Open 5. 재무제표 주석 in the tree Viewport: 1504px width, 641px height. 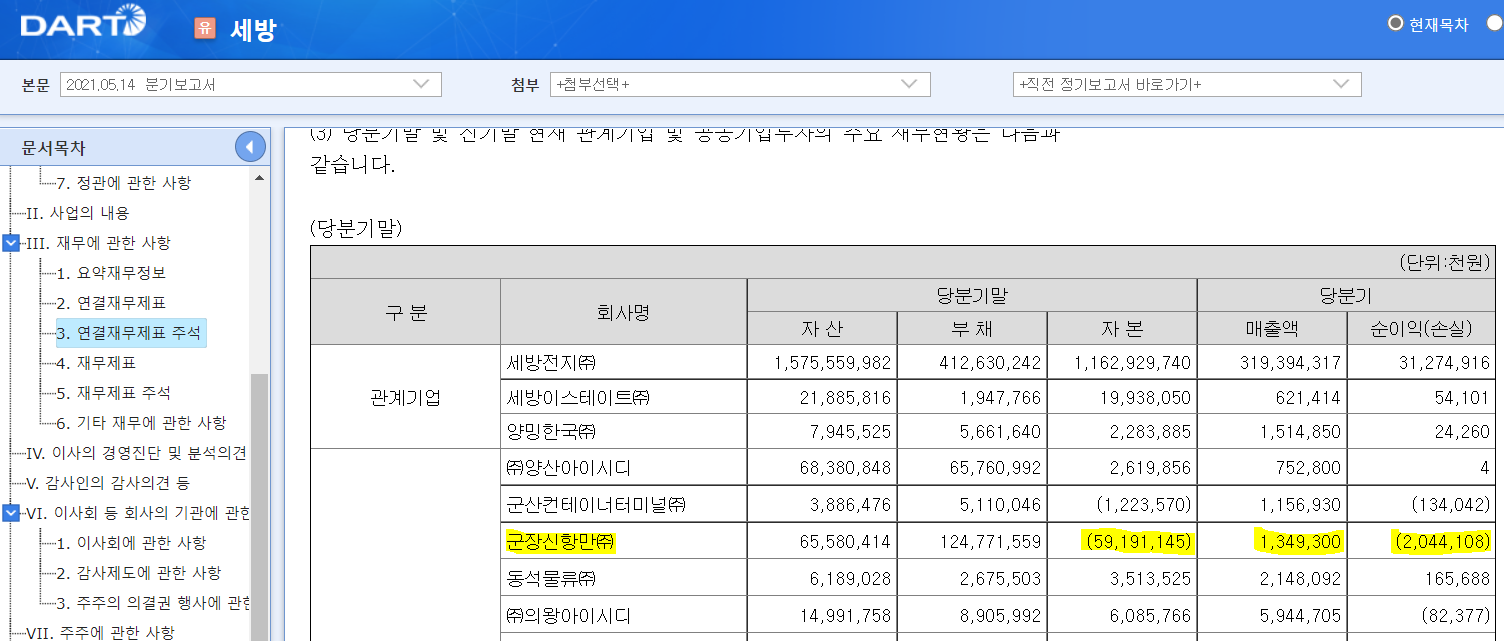(113, 393)
